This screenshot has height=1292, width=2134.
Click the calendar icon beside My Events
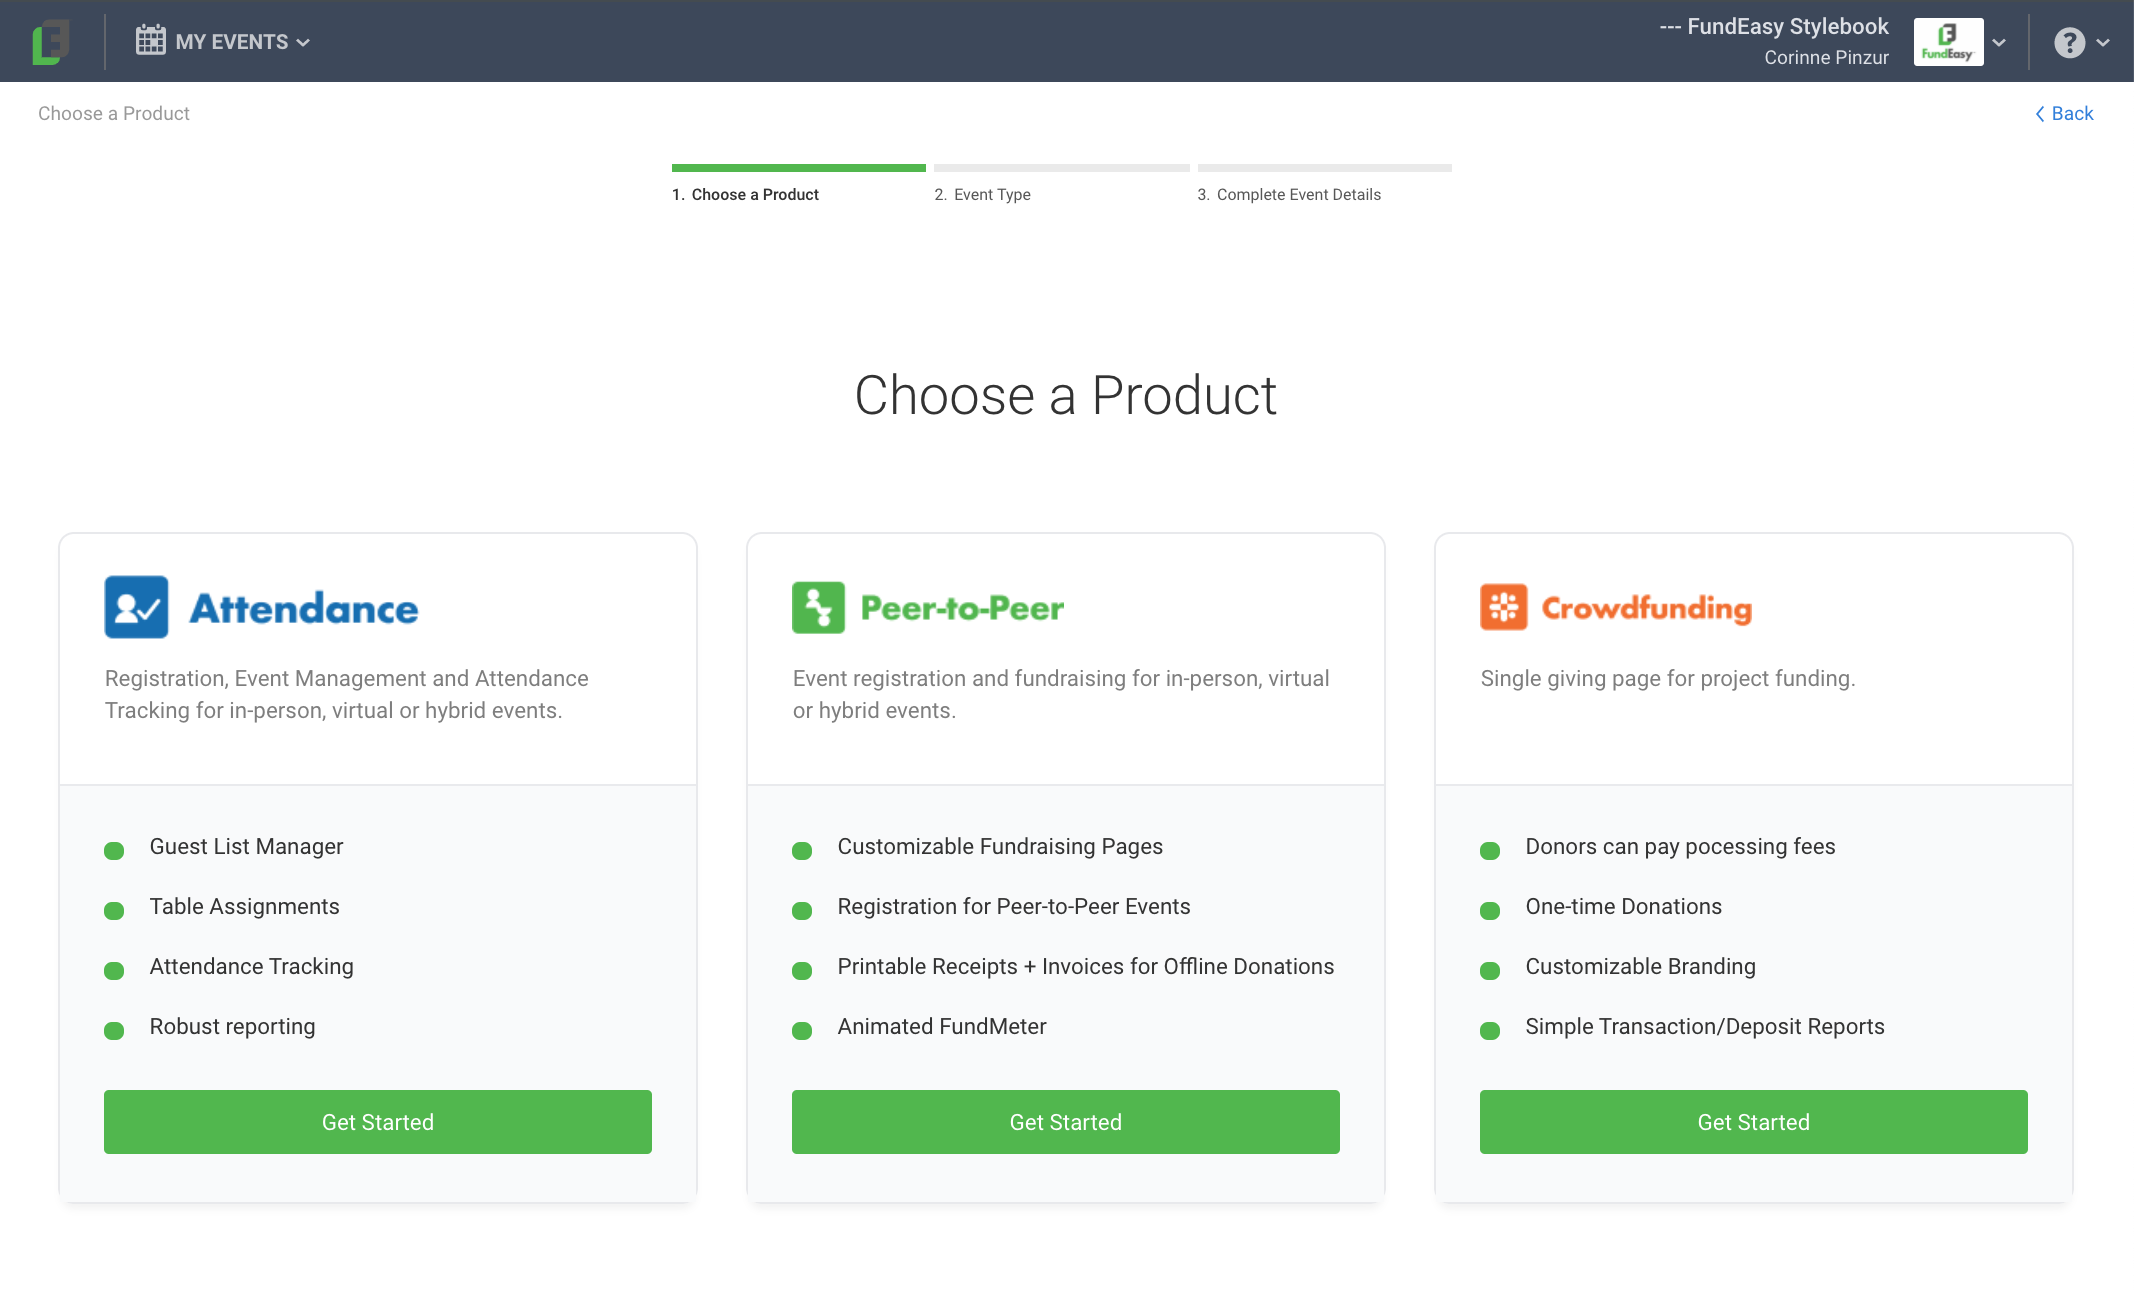point(150,41)
